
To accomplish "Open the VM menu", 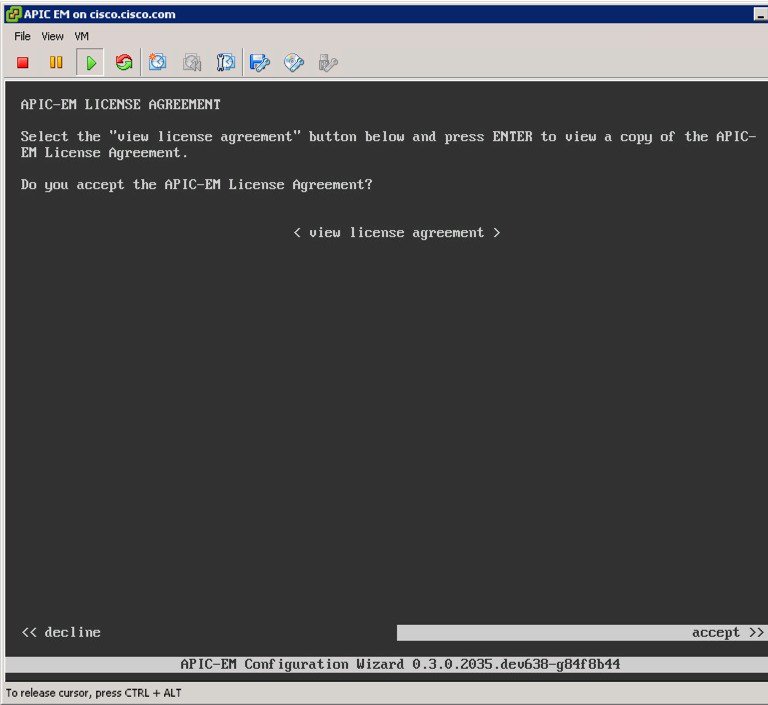I will click(81, 36).
